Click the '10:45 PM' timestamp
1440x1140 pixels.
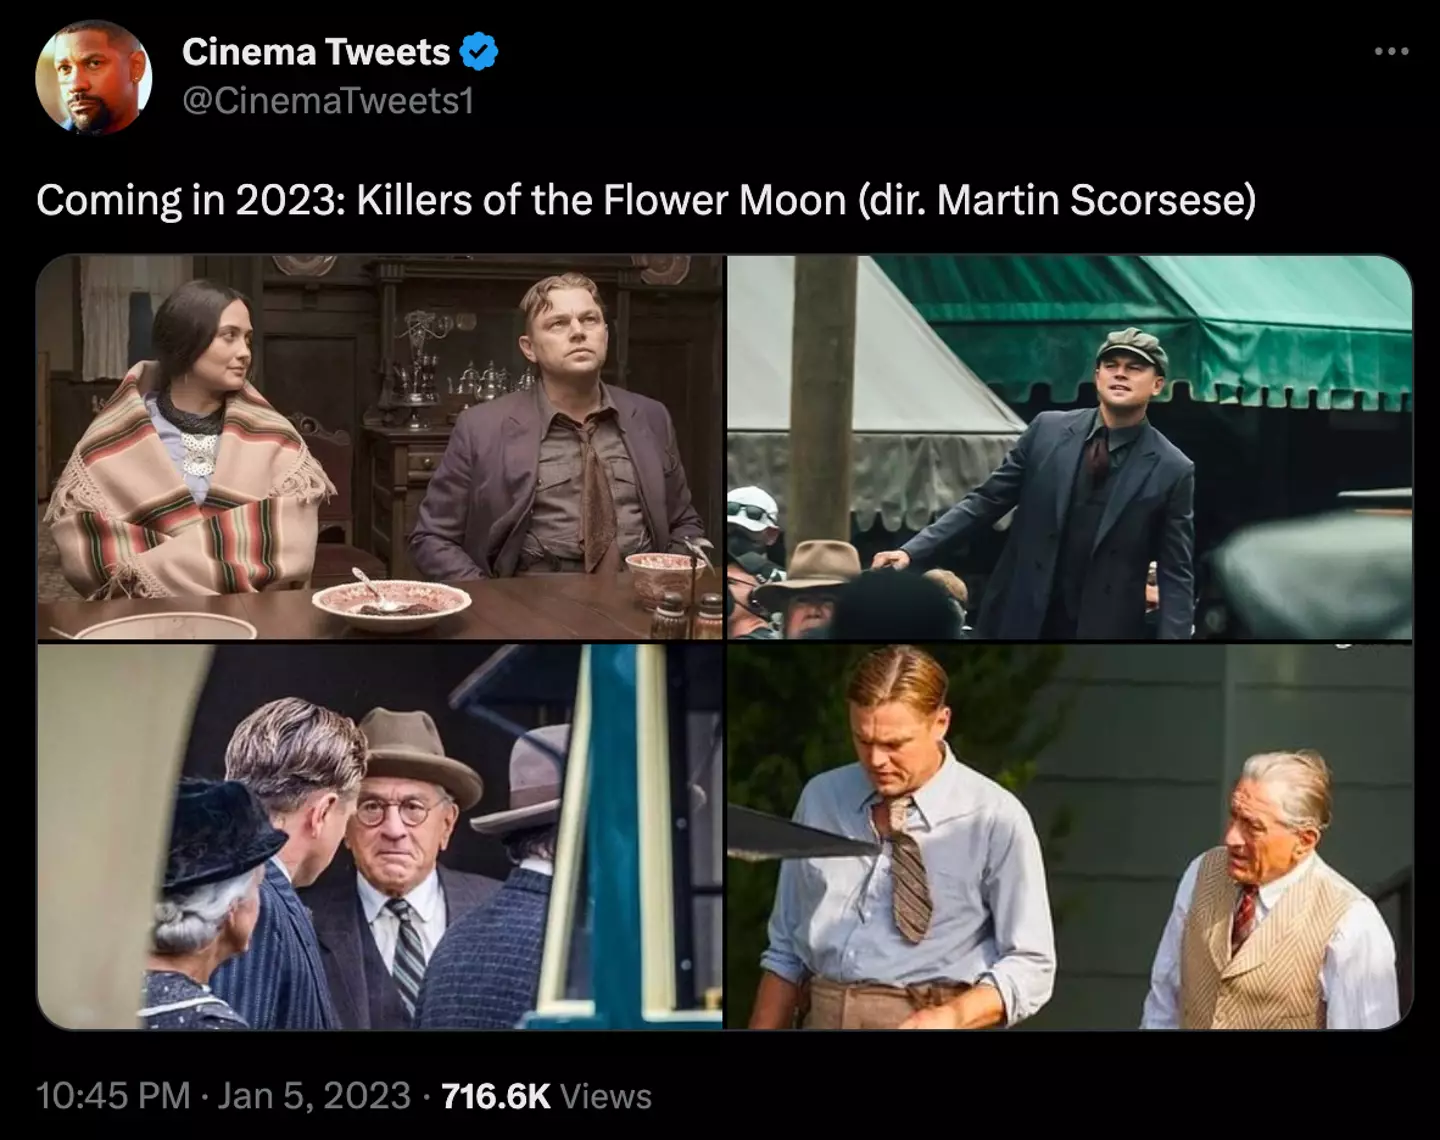113,1096
